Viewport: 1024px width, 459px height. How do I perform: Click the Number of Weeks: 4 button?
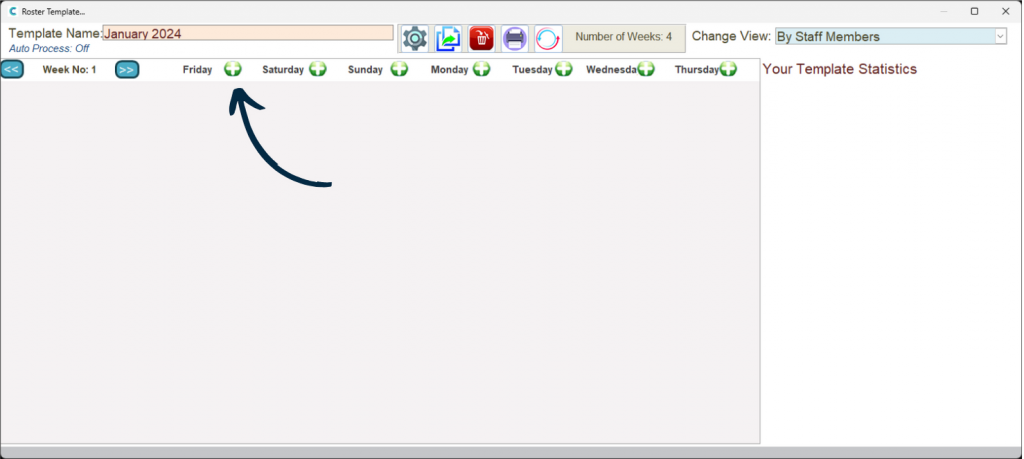coord(624,37)
